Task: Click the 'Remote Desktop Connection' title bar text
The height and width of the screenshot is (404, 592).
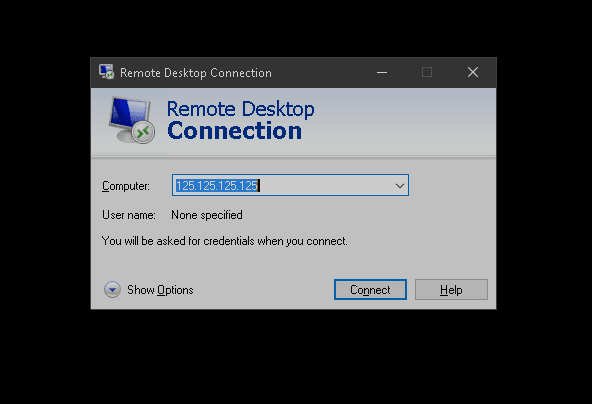Action: [x=196, y=72]
